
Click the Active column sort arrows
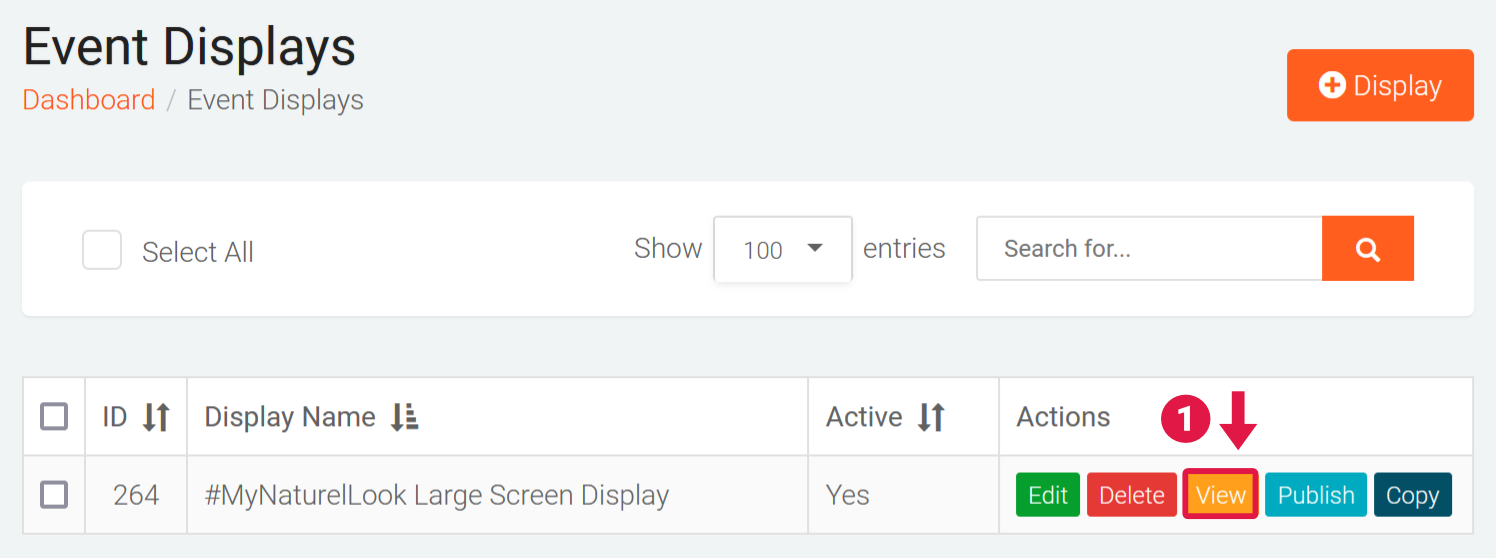(x=931, y=417)
